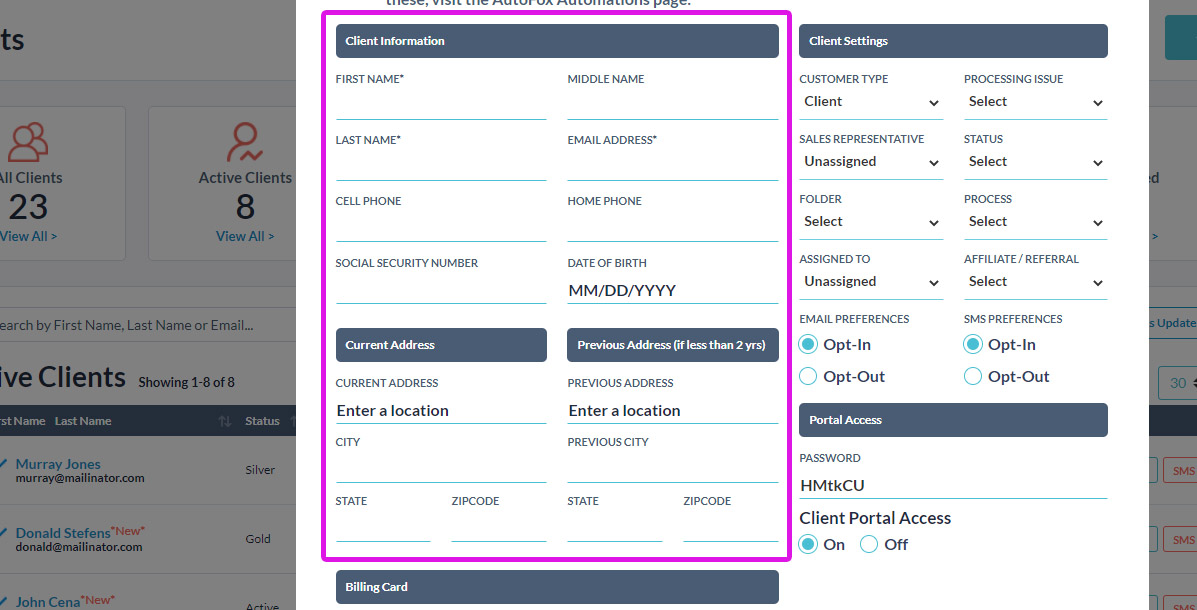Image resolution: width=1197 pixels, height=610 pixels.
Task: Click the Date of Birth MM/DD/YYYY field
Action: pyautogui.click(x=672, y=290)
